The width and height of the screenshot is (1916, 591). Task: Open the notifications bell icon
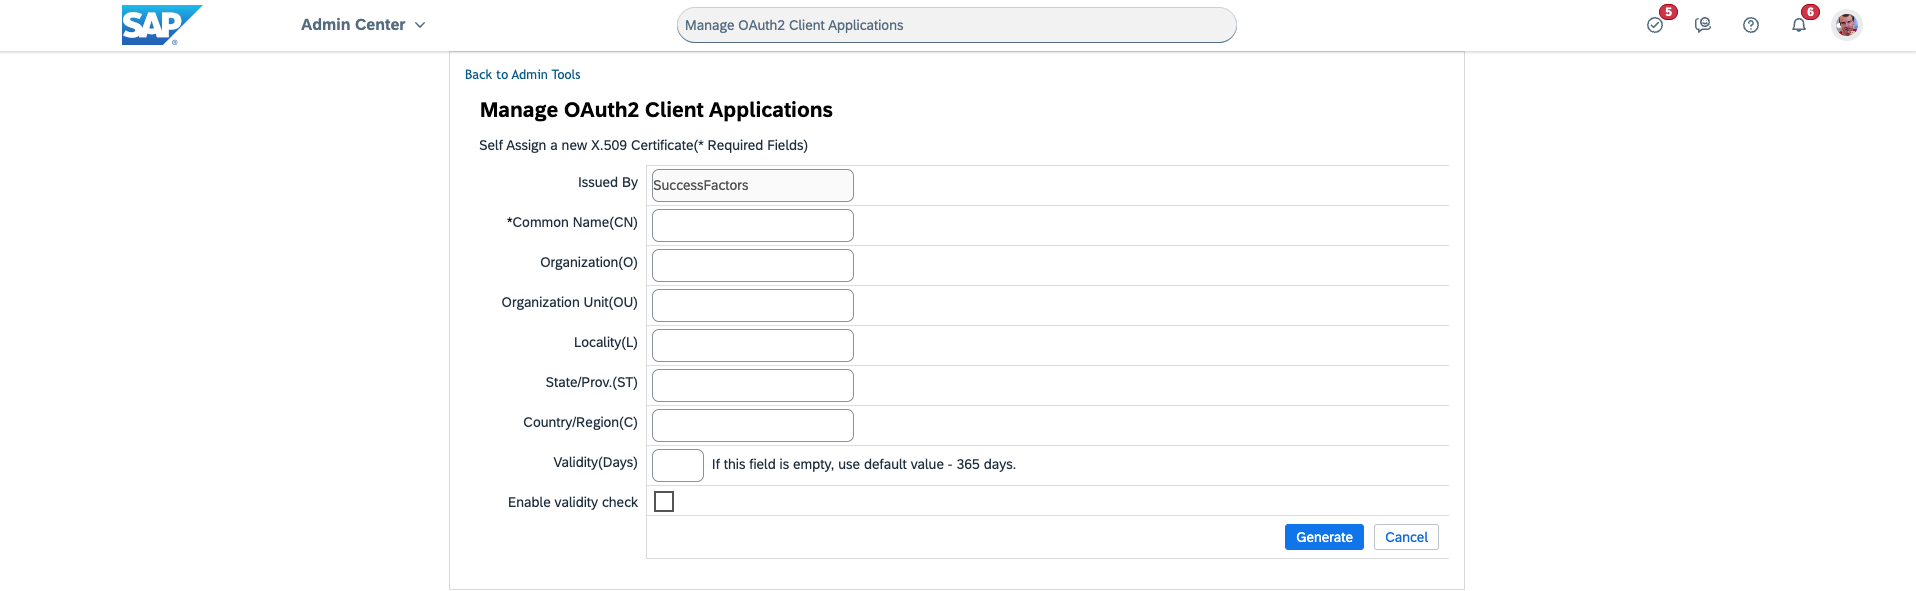(x=1799, y=25)
